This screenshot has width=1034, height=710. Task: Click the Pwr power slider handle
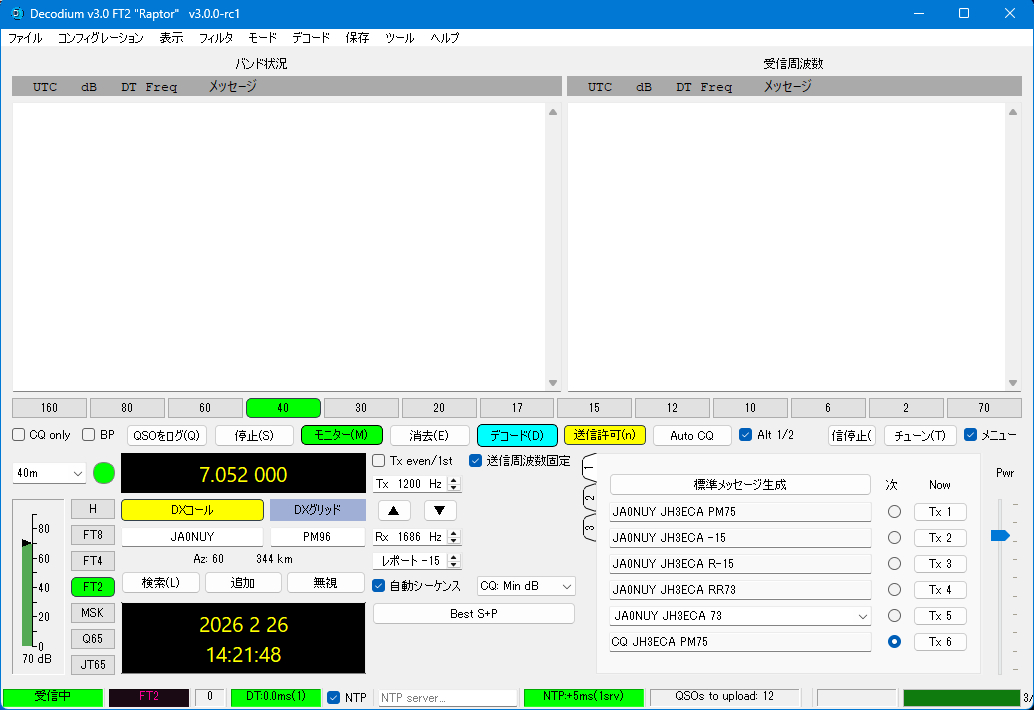pyautogui.click(x=999, y=536)
